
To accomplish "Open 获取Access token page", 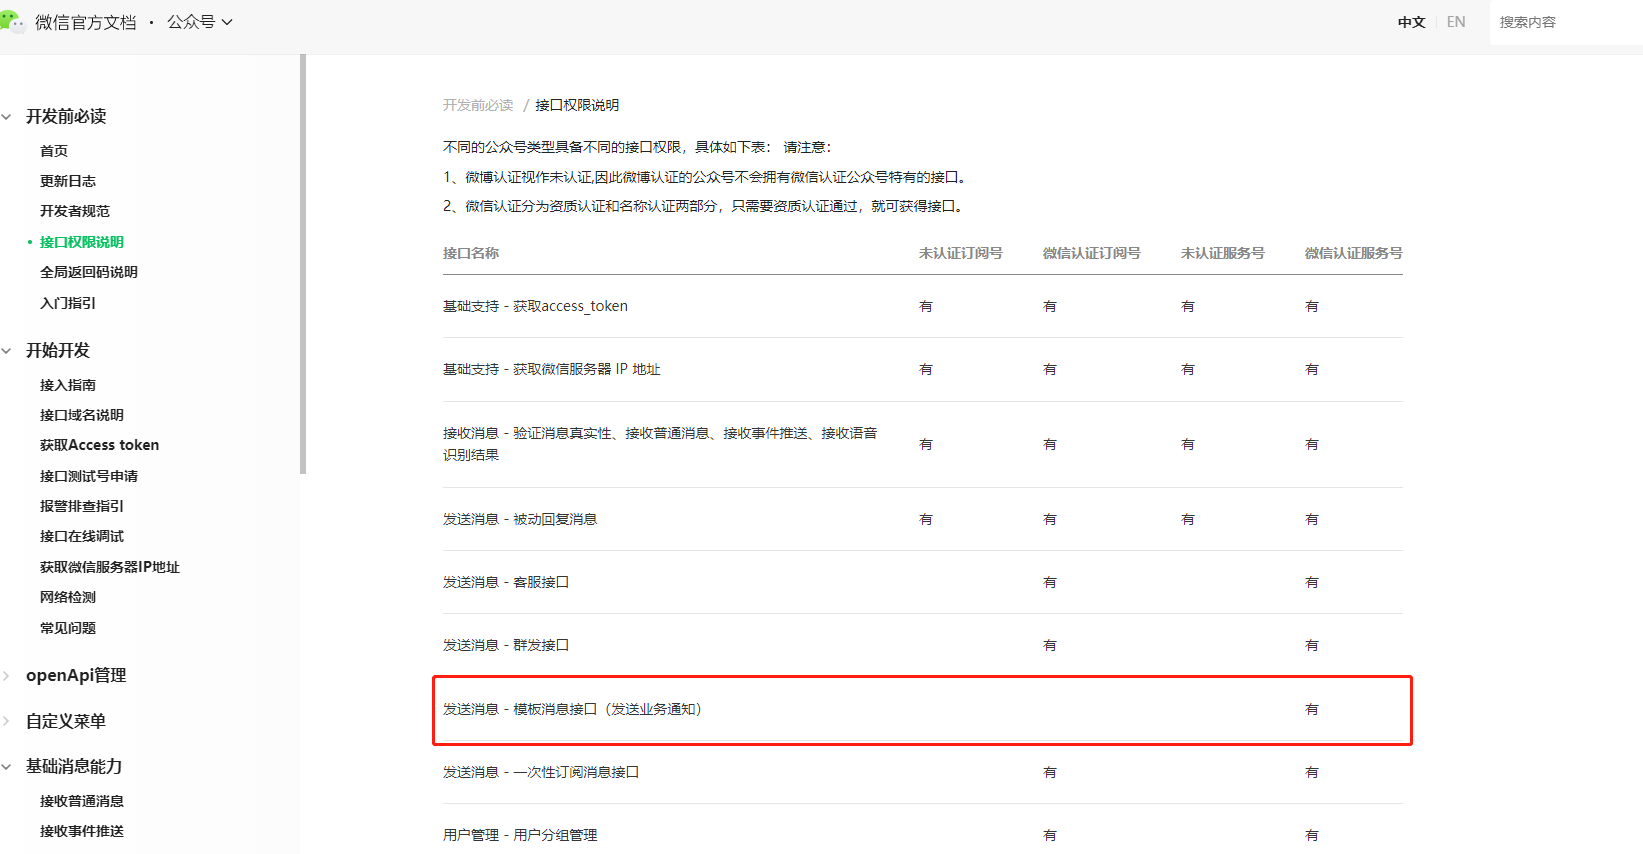I will pyautogui.click(x=99, y=445).
